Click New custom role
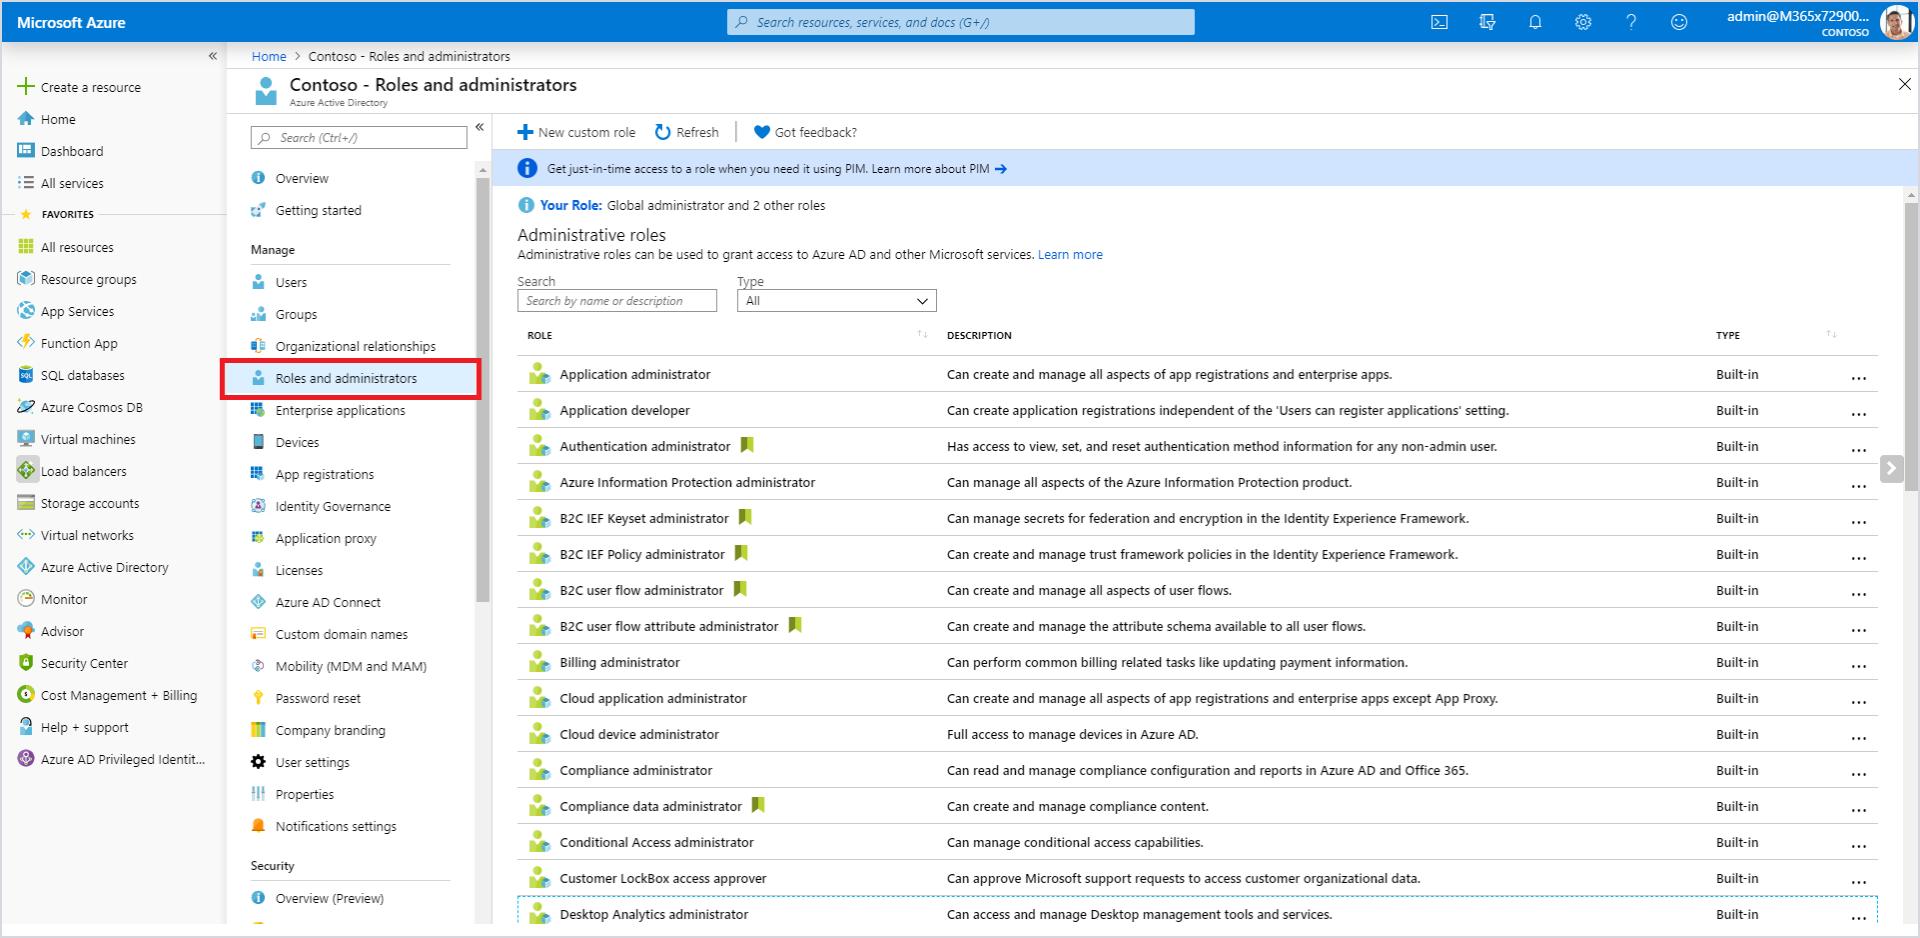The height and width of the screenshot is (938, 1920). [577, 132]
